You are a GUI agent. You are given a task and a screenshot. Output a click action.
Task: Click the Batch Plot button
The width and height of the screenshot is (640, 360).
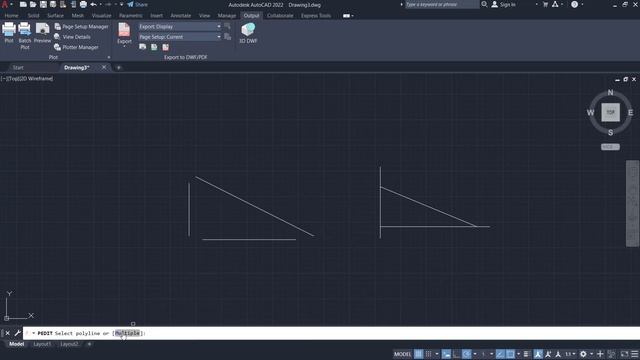24,36
